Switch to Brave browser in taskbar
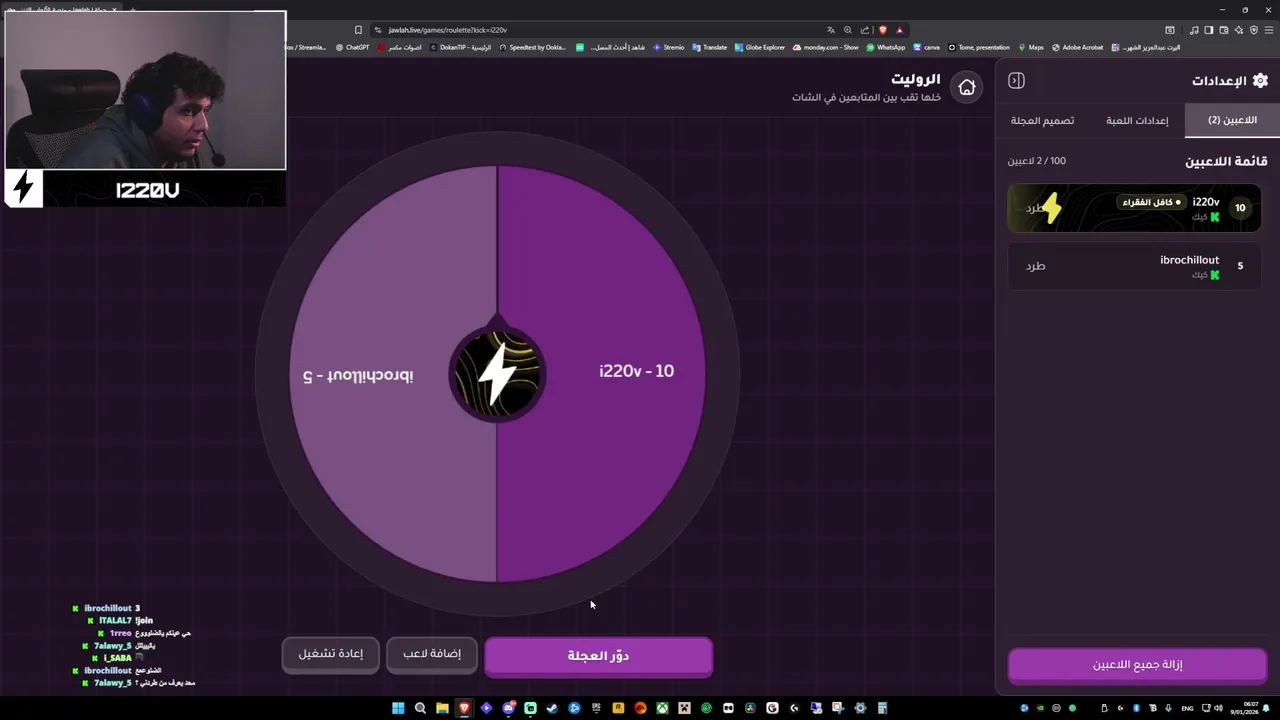1280x720 pixels. tap(464, 708)
